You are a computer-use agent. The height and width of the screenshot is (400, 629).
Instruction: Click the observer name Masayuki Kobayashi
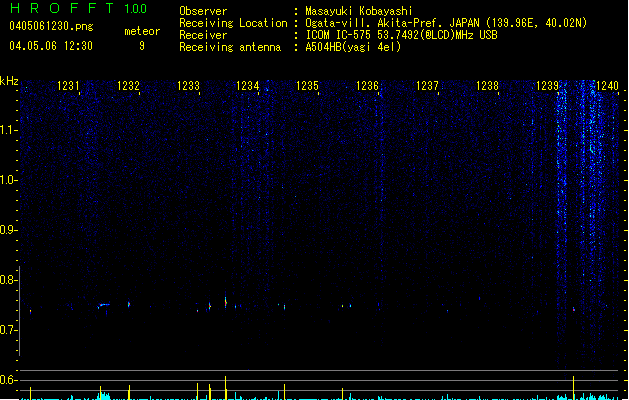pyautogui.click(x=359, y=11)
